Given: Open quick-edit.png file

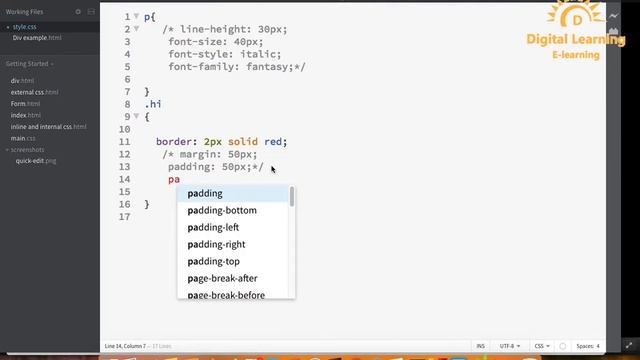Looking at the screenshot, I should [36, 161].
